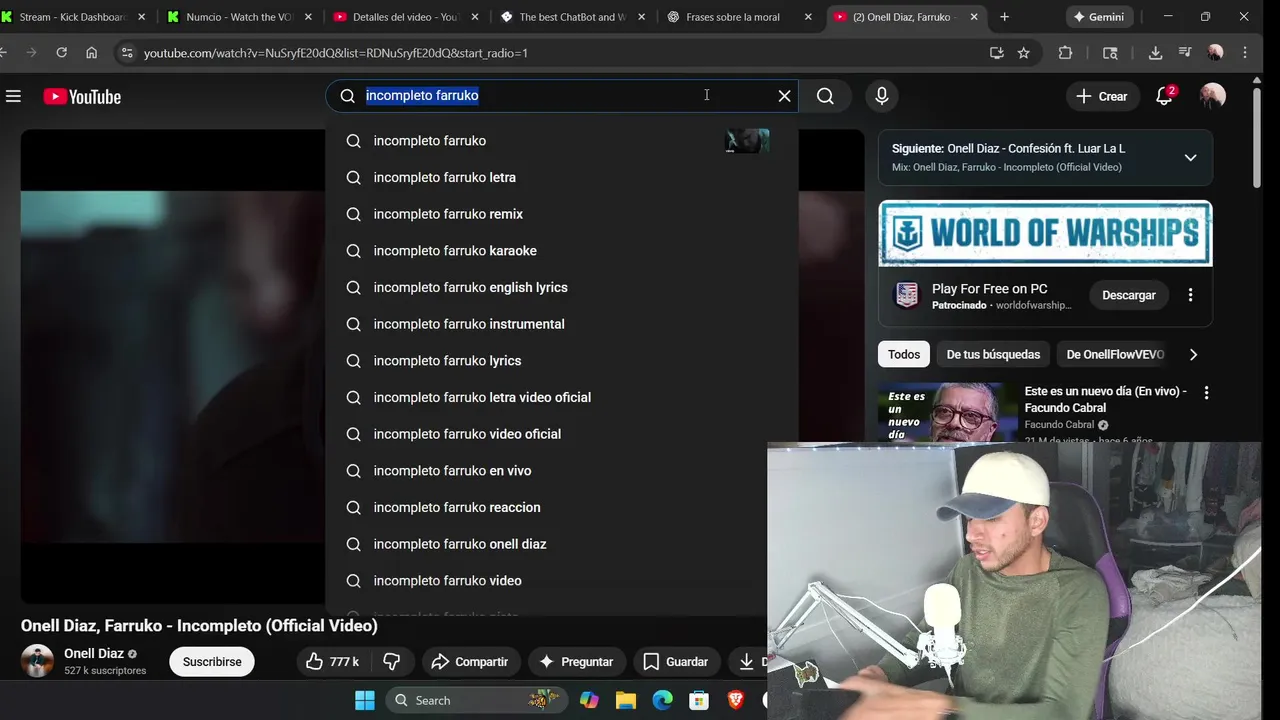The height and width of the screenshot is (720, 1280).
Task: Choose incompleto farruko letra video oficial
Action: tap(562, 397)
